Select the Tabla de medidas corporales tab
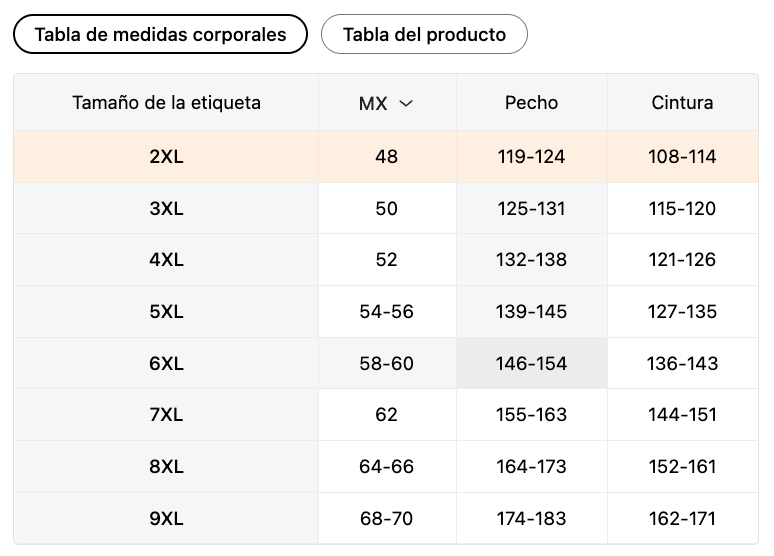Image resolution: width=774 pixels, height=556 pixels. (x=160, y=35)
